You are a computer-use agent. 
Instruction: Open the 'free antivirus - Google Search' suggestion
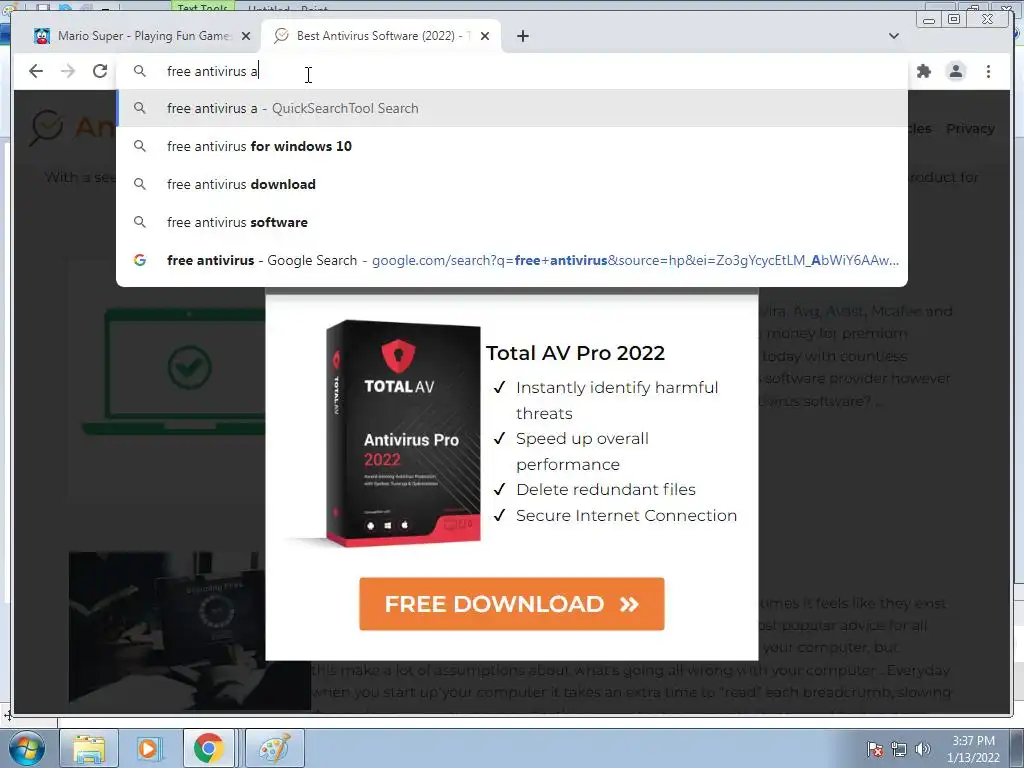(512, 260)
